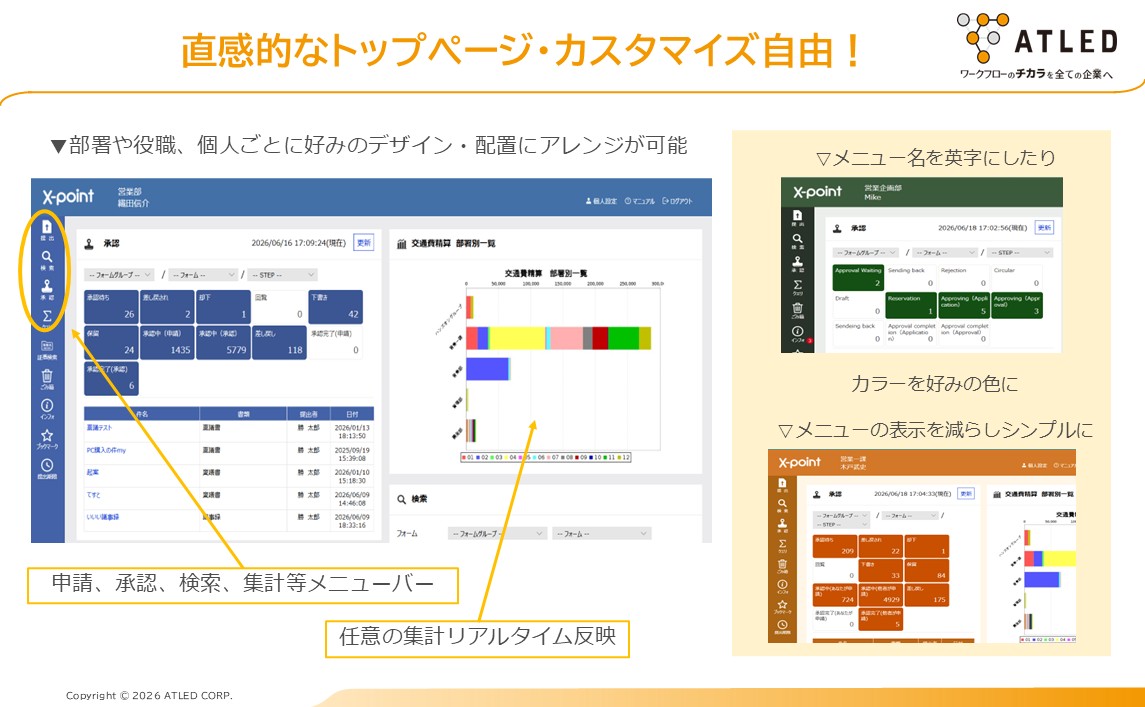Click the blue tile showing count 5779
The width and height of the screenshot is (1145, 707).
[x=223, y=343]
